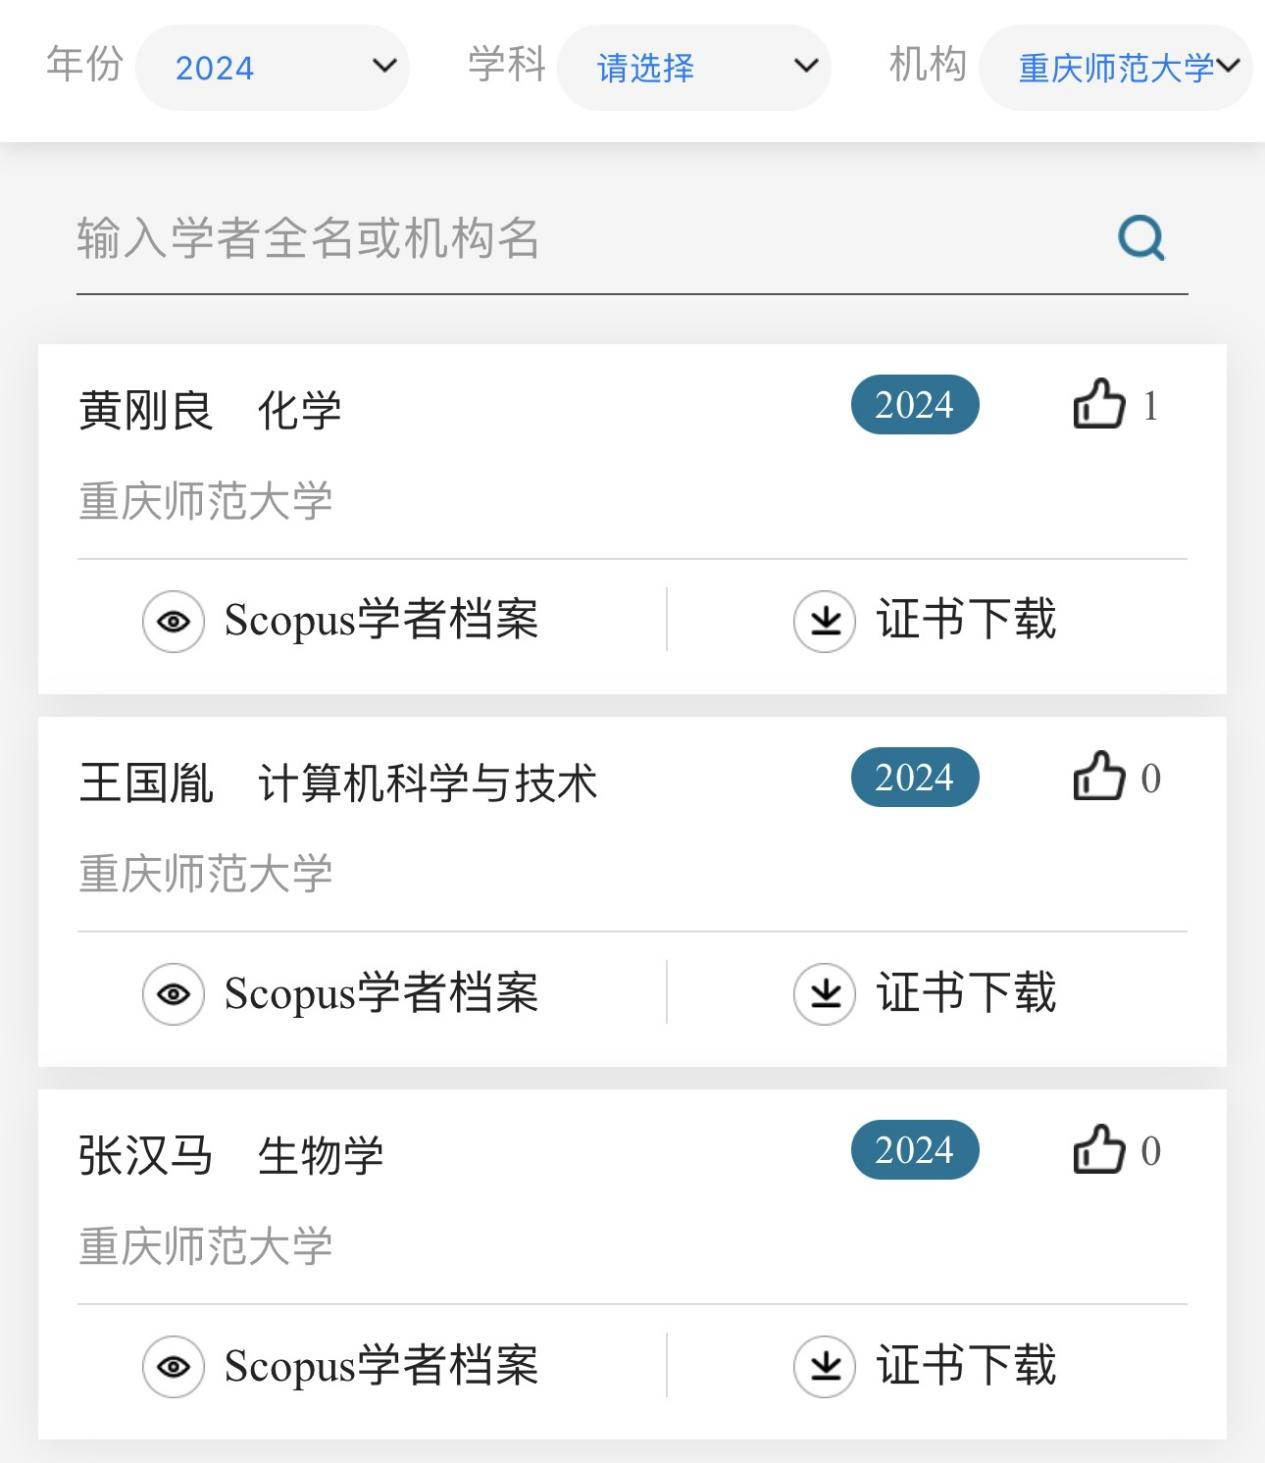Open the 年份 year dropdown

coord(272,68)
